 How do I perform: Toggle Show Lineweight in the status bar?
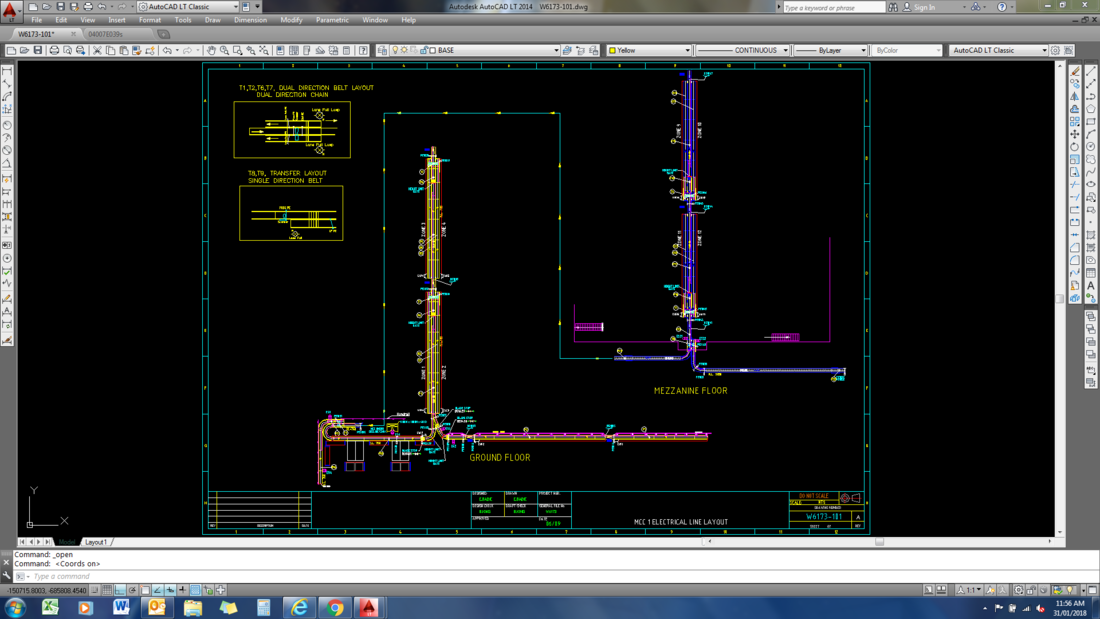click(x=182, y=590)
